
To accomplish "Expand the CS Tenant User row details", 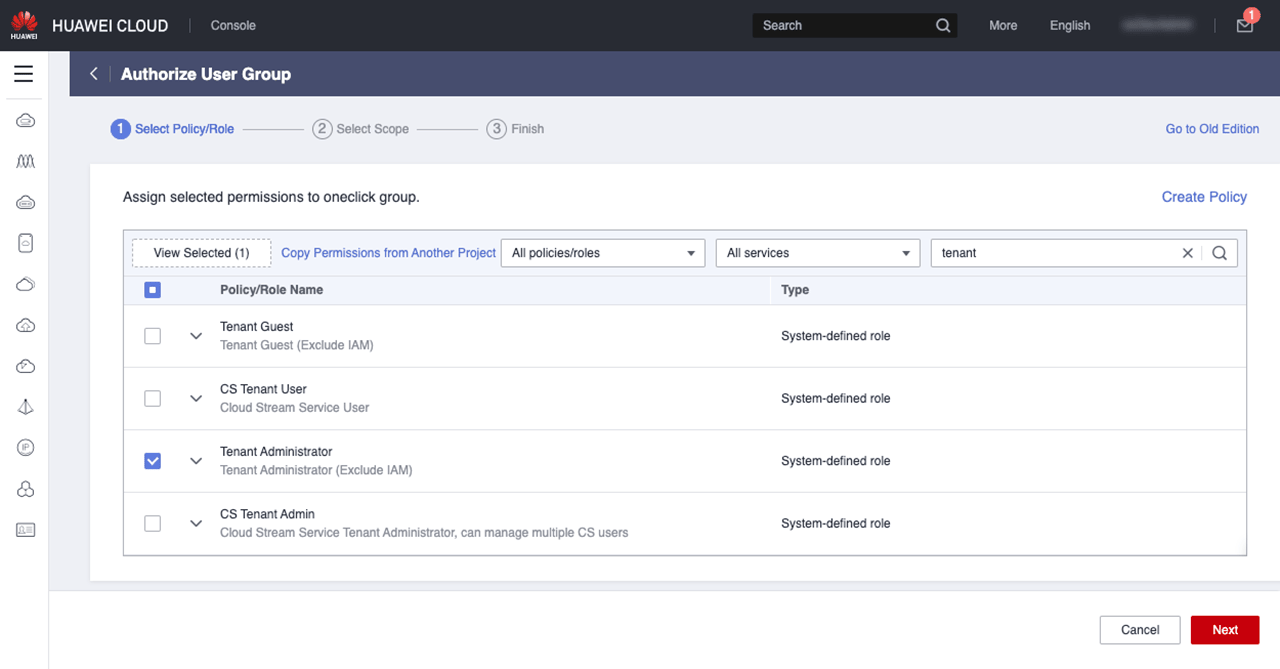I will 196,399.
